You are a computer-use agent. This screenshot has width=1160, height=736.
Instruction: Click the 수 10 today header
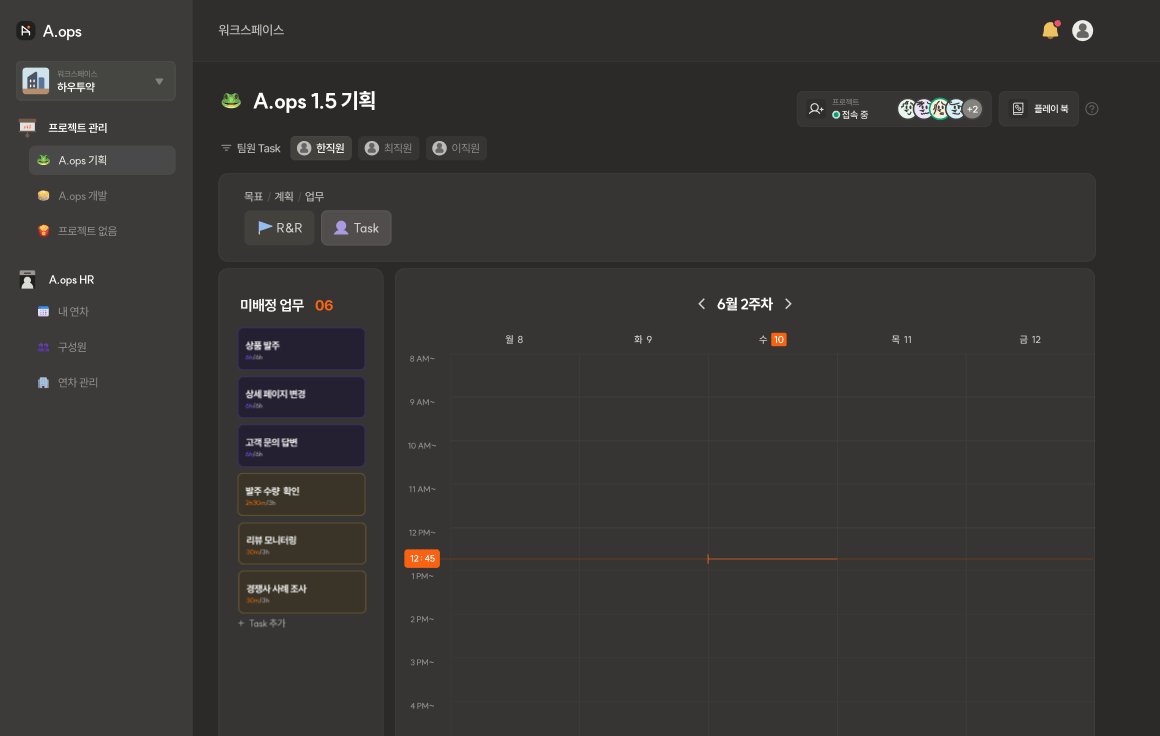pos(772,340)
